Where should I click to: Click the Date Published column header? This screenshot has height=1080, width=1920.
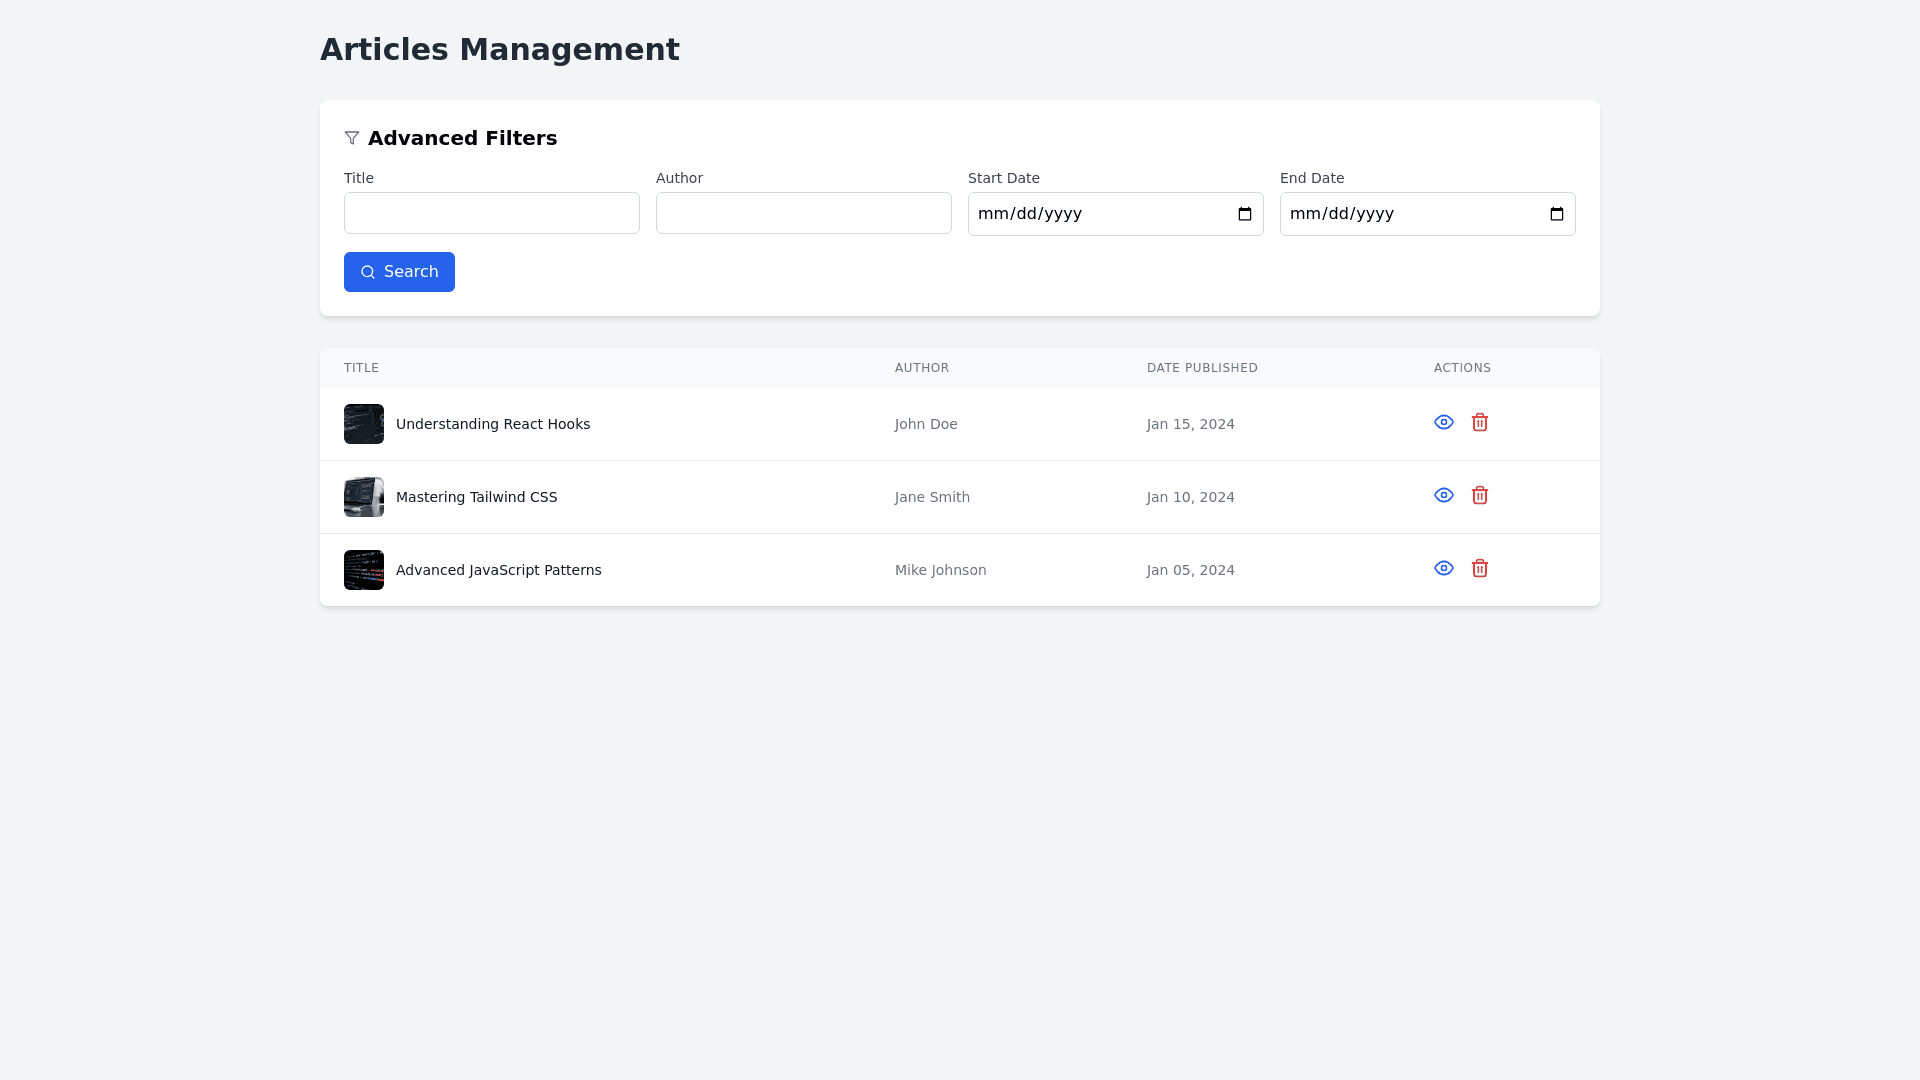(1202, 368)
